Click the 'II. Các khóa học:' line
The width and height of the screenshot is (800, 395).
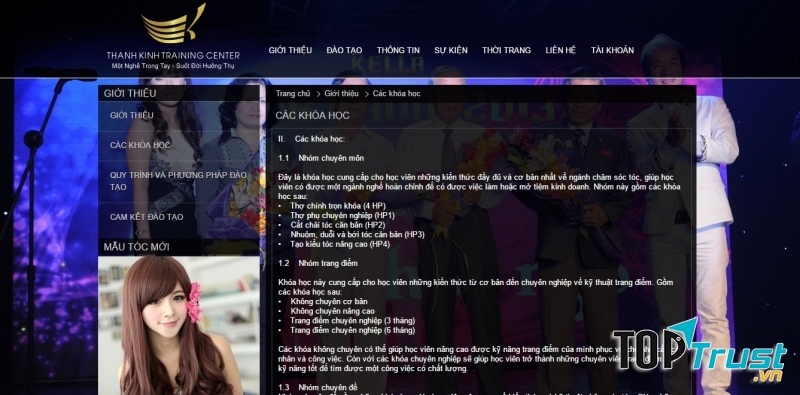[x=311, y=139]
